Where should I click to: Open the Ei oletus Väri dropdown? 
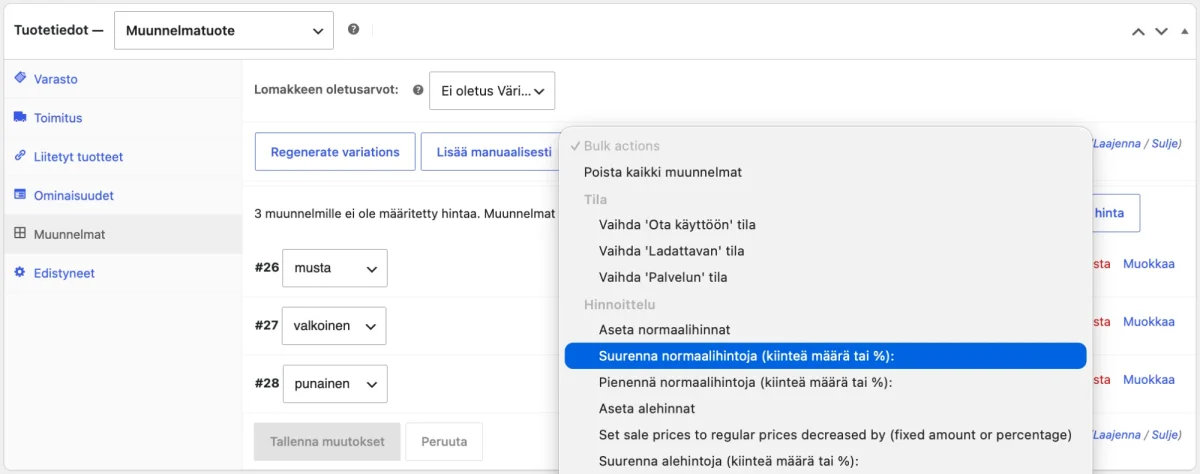coord(492,90)
